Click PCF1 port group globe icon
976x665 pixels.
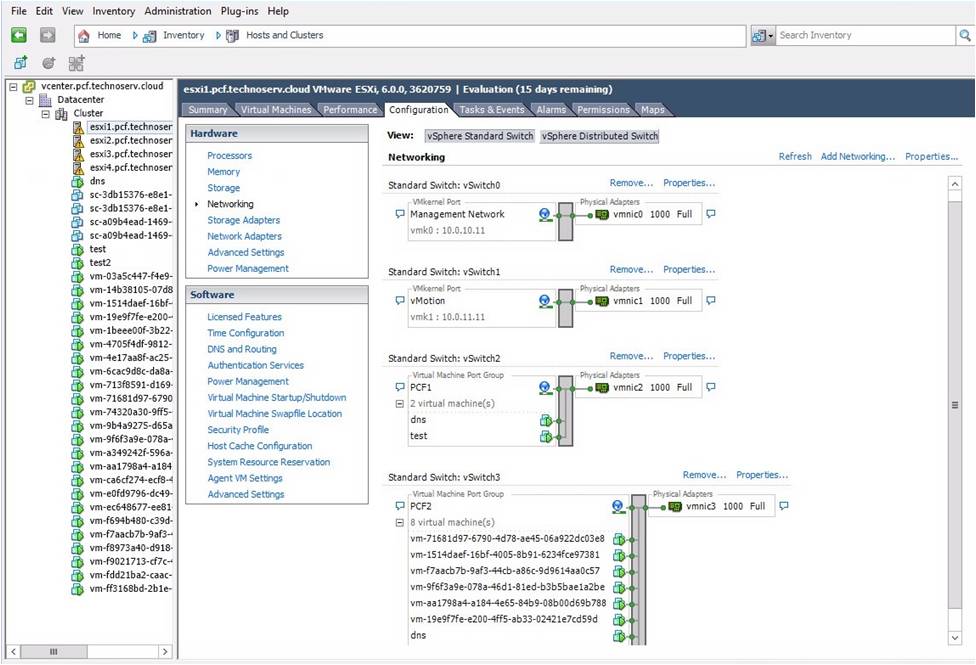pyautogui.click(x=545, y=388)
